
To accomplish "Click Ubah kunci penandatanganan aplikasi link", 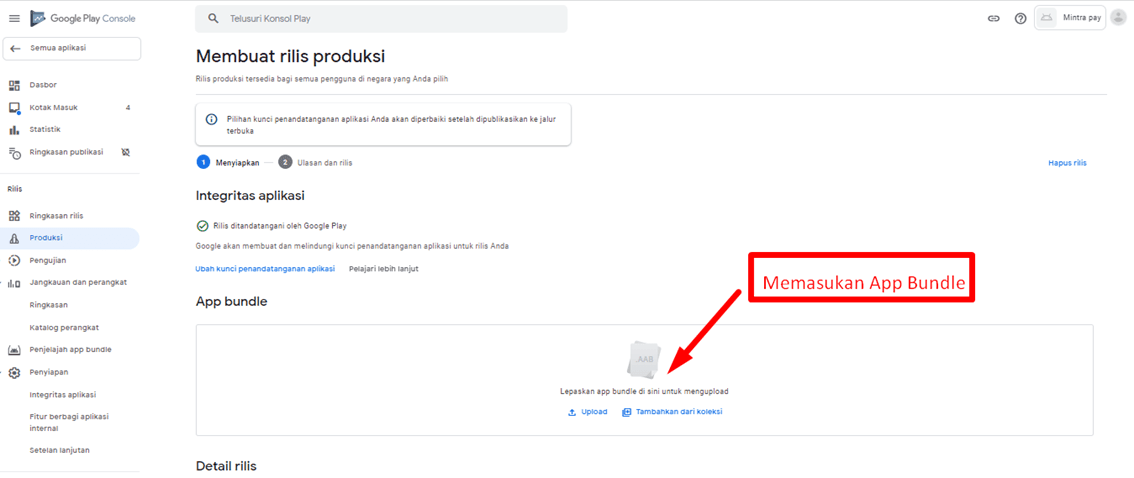I will point(265,268).
